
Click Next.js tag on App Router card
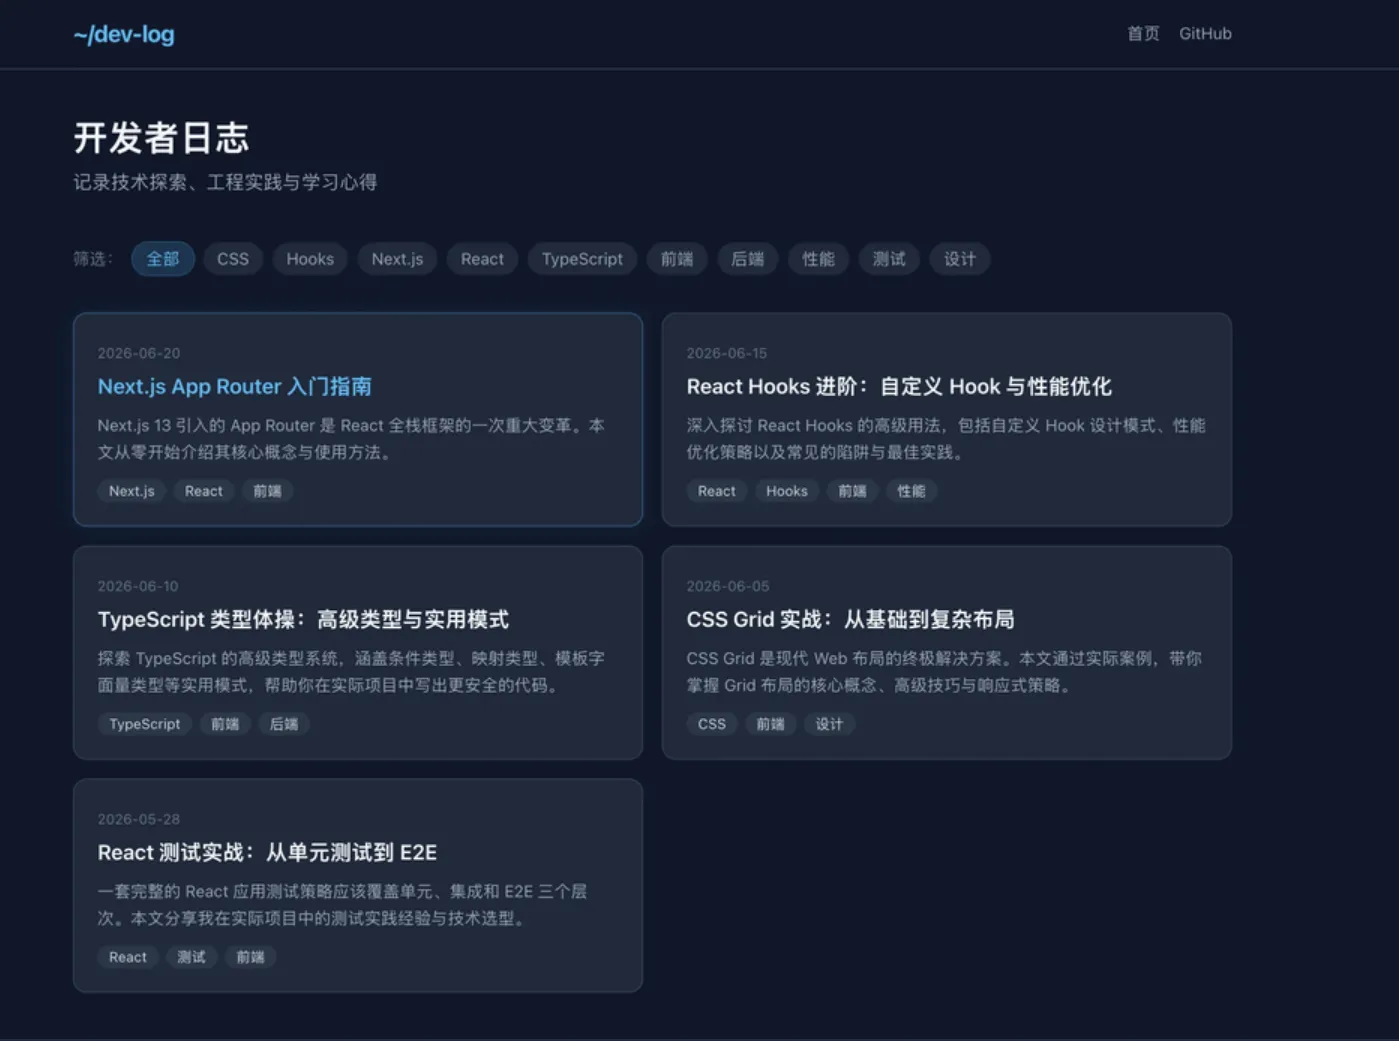pyautogui.click(x=132, y=491)
